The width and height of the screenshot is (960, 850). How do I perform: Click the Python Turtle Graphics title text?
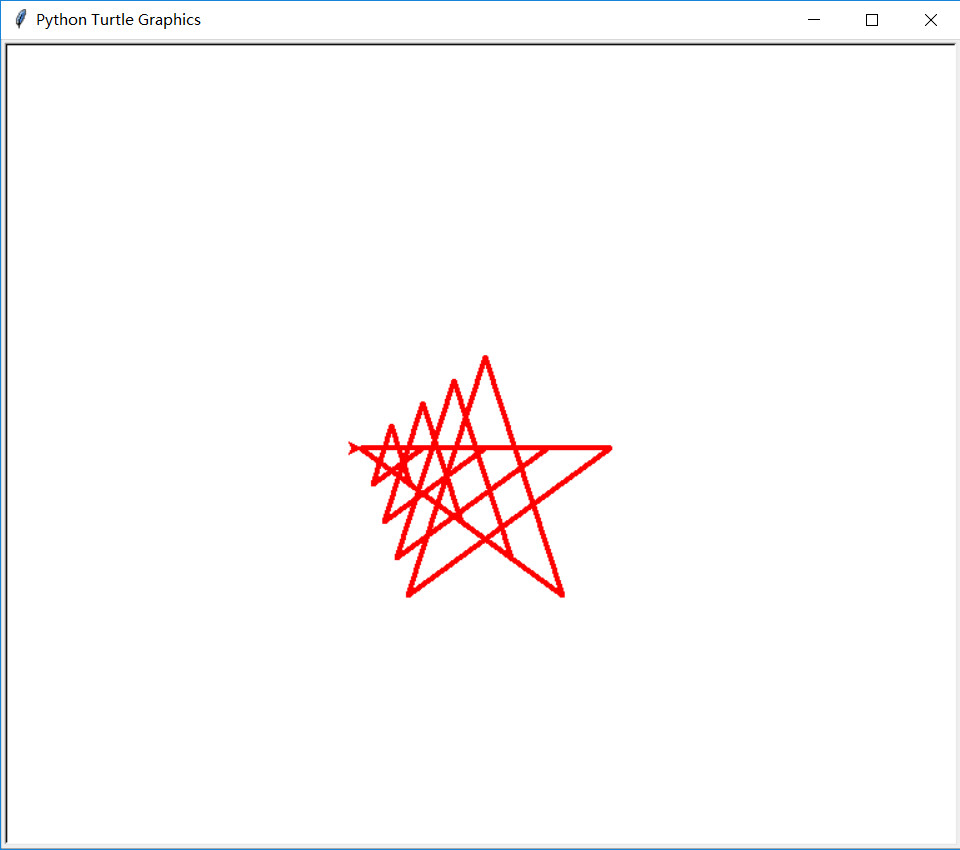(118, 20)
